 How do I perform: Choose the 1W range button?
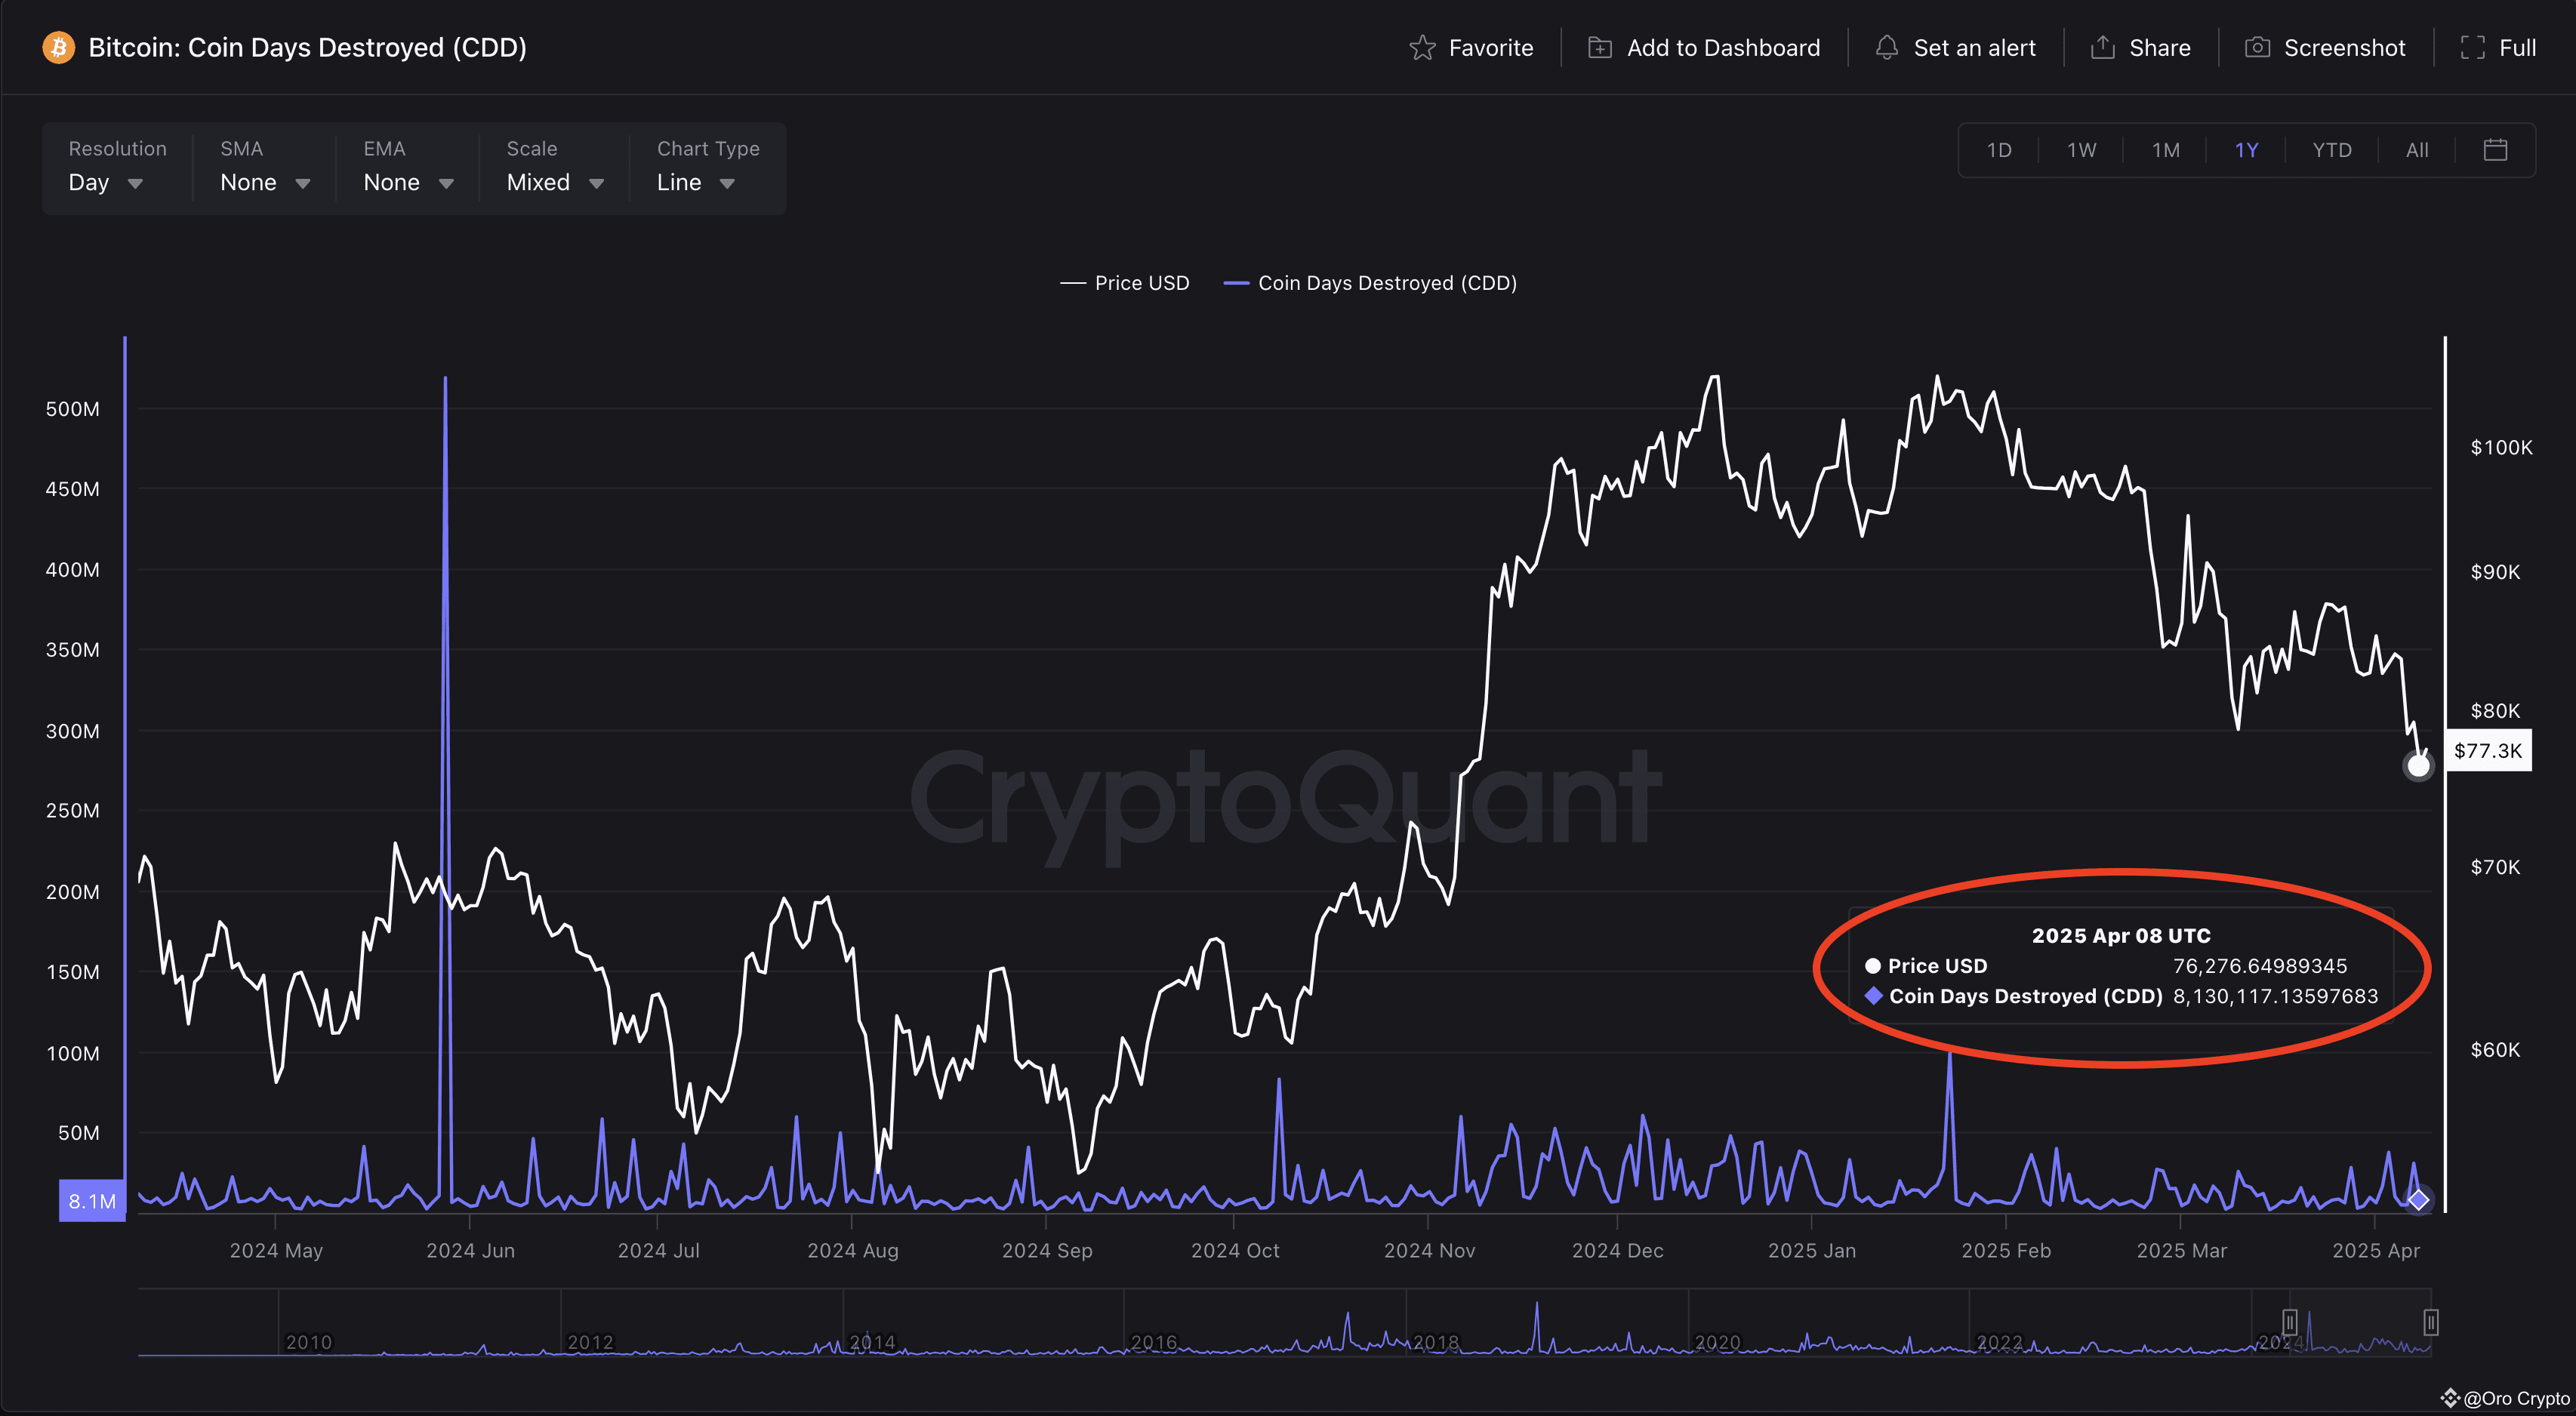click(x=2082, y=150)
